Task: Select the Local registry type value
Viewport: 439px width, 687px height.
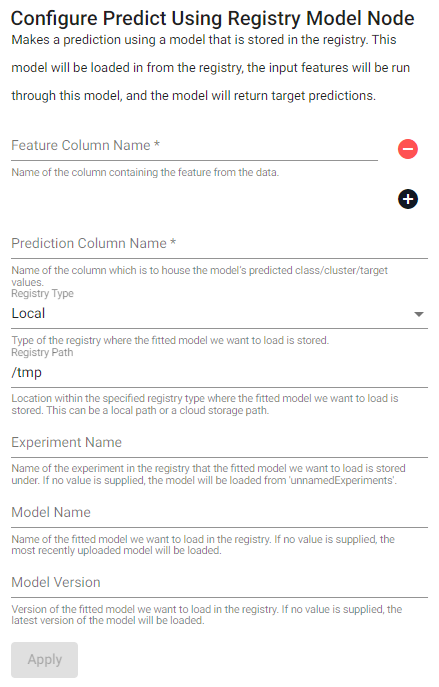Action: click(x=28, y=314)
